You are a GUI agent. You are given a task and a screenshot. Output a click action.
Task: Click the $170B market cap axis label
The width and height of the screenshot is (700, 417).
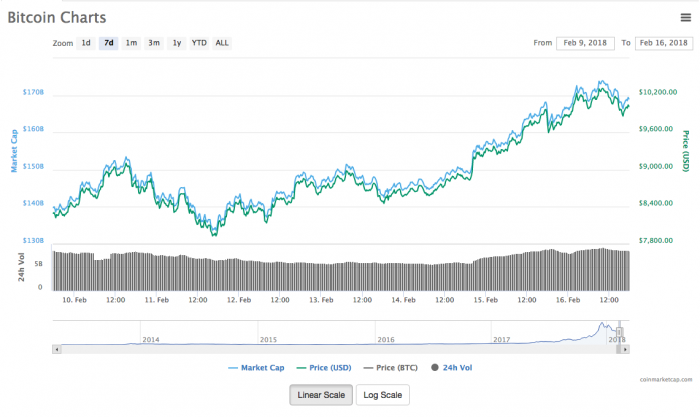click(33, 92)
